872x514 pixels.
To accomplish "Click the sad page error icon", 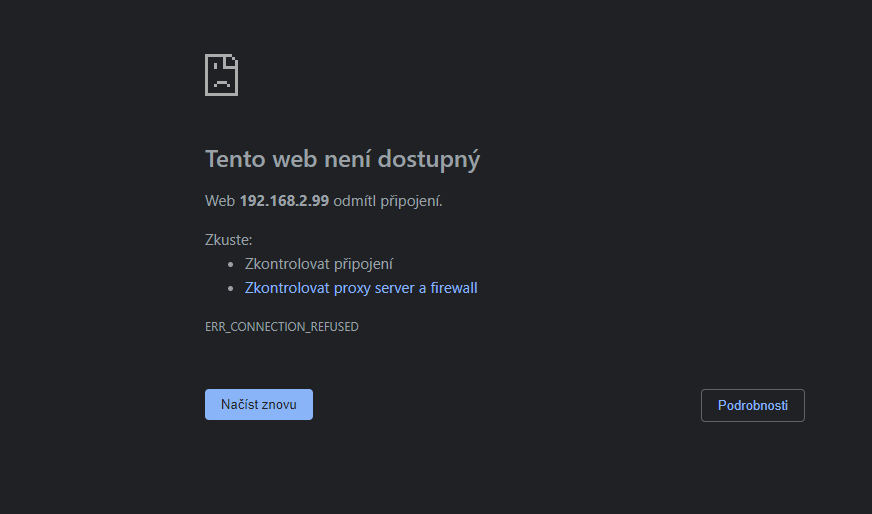I will [221, 75].
